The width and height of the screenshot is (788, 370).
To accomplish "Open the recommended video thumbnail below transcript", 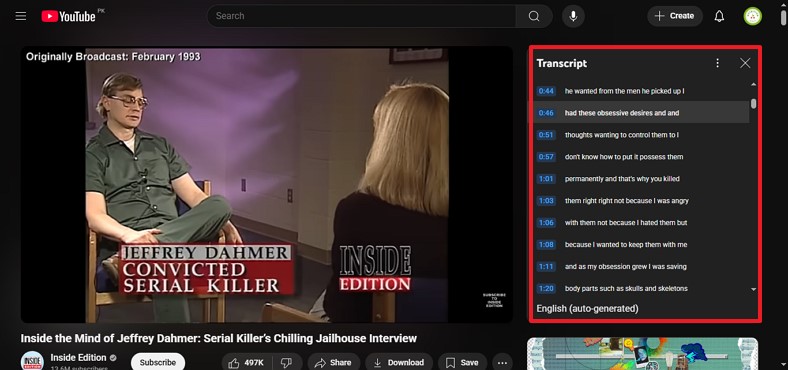I will coord(642,354).
